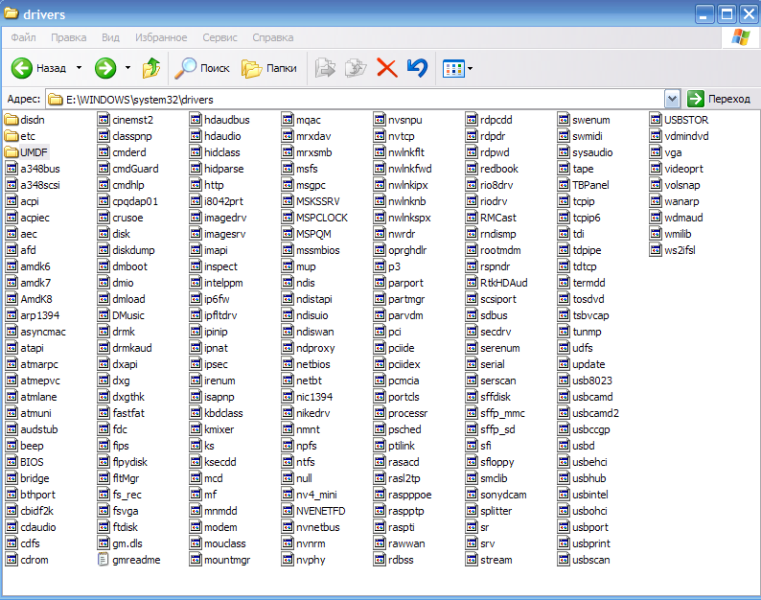Viewport: 761px width, 600px height.
Task: Open the Правка menu
Action: [68, 37]
